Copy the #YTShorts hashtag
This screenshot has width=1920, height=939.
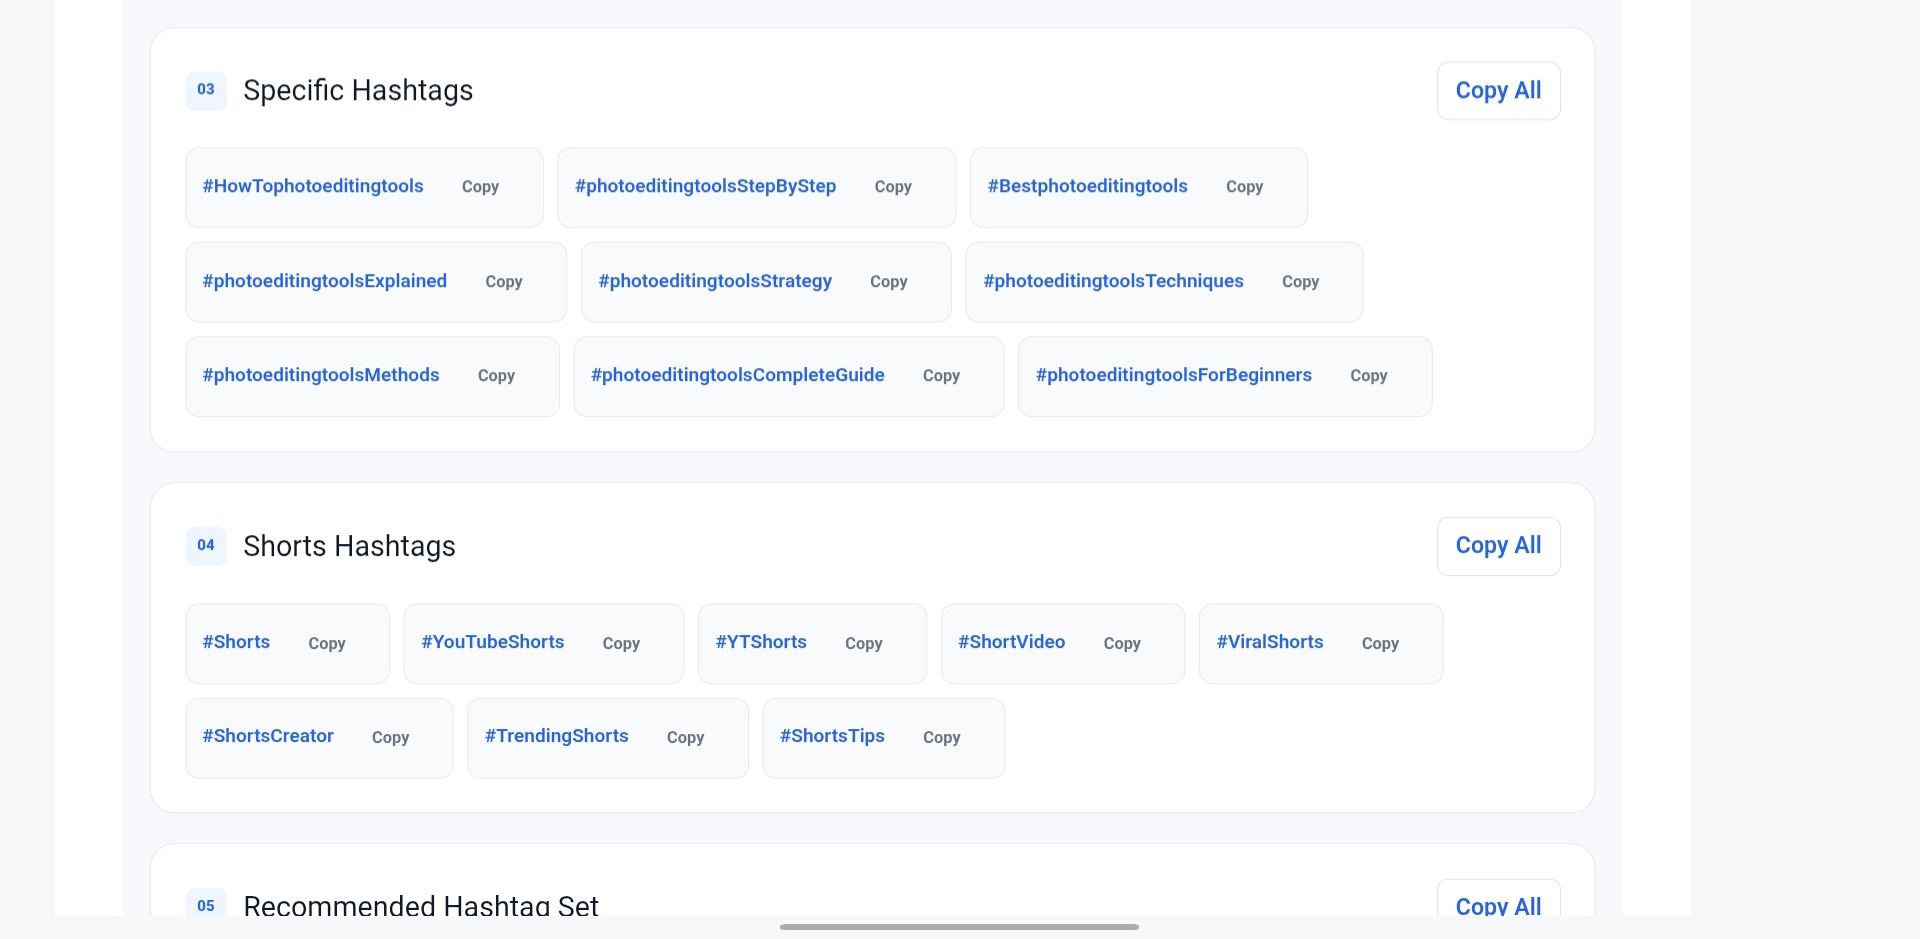tap(863, 644)
